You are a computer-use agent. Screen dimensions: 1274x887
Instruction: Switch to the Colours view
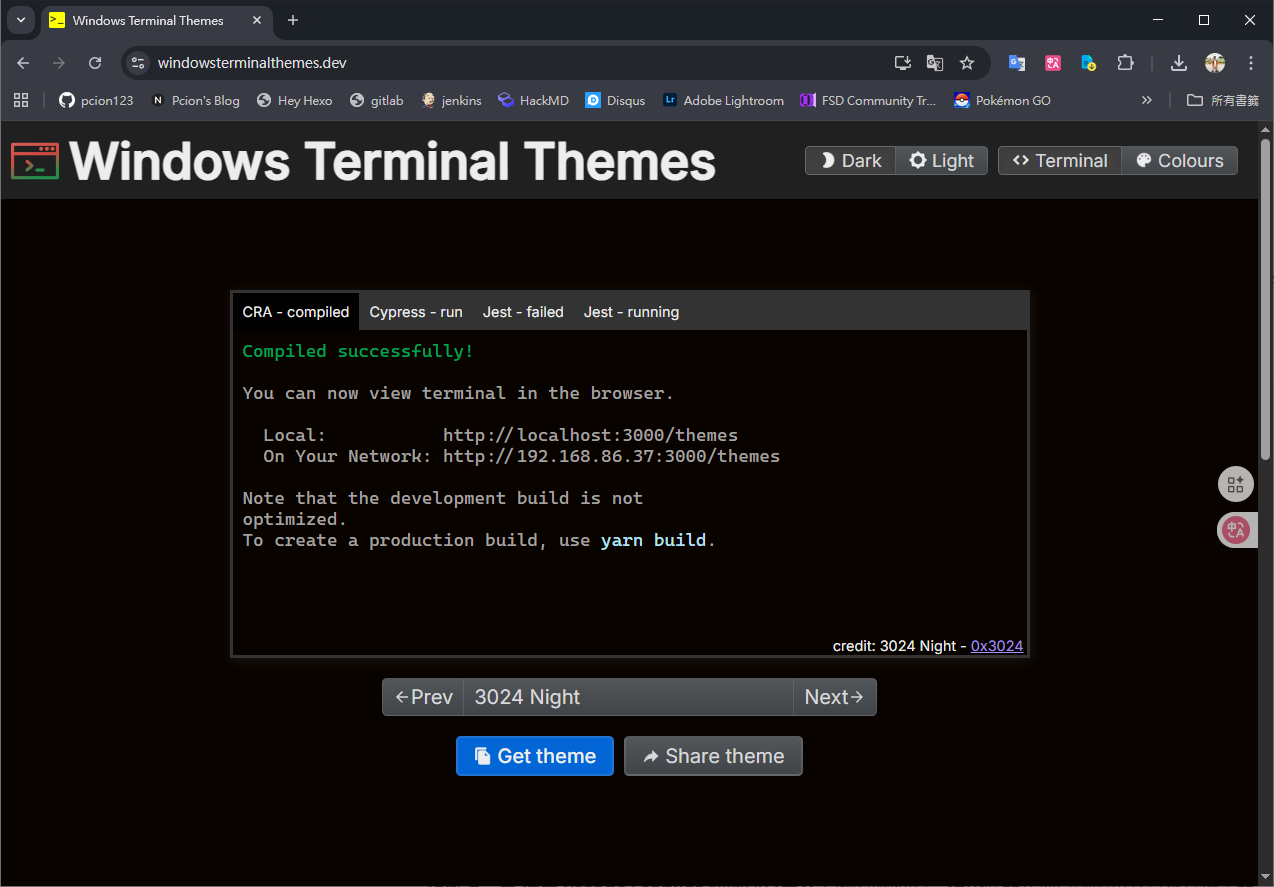1179,161
